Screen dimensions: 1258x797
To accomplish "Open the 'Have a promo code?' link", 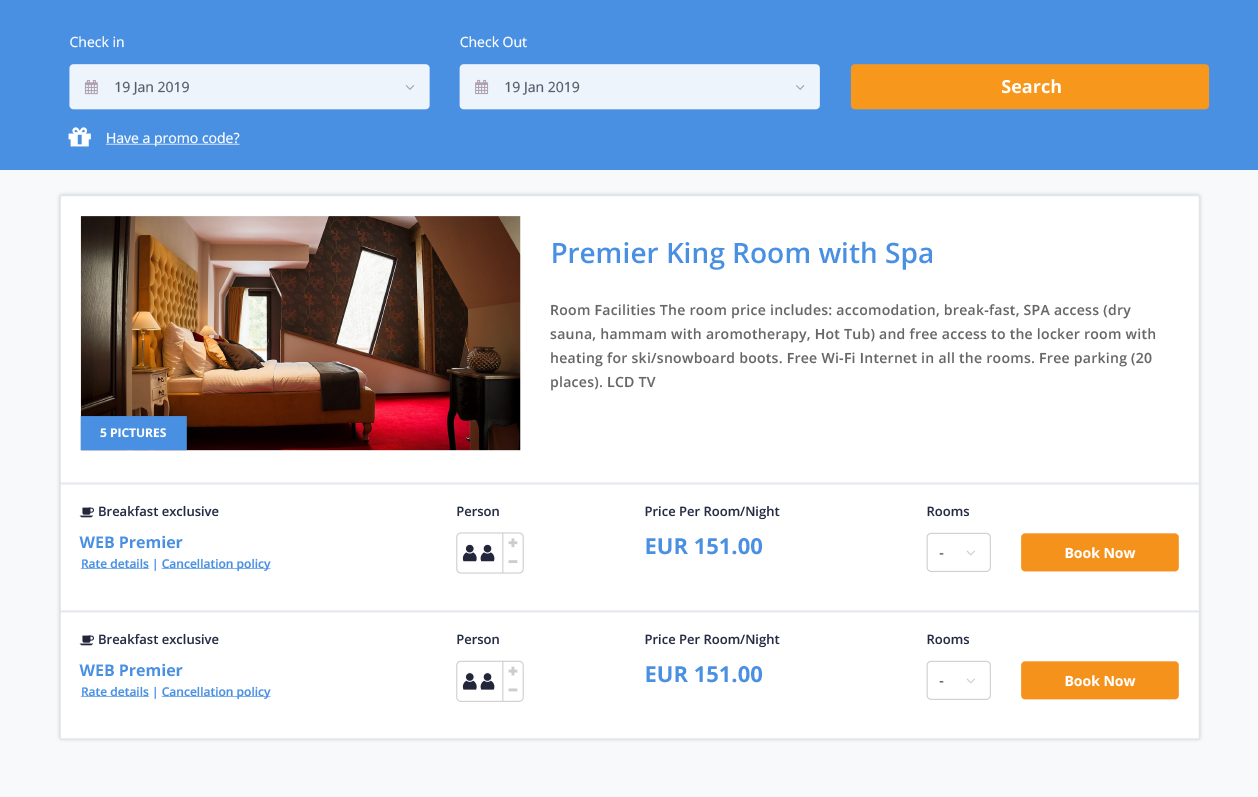I will click(173, 138).
